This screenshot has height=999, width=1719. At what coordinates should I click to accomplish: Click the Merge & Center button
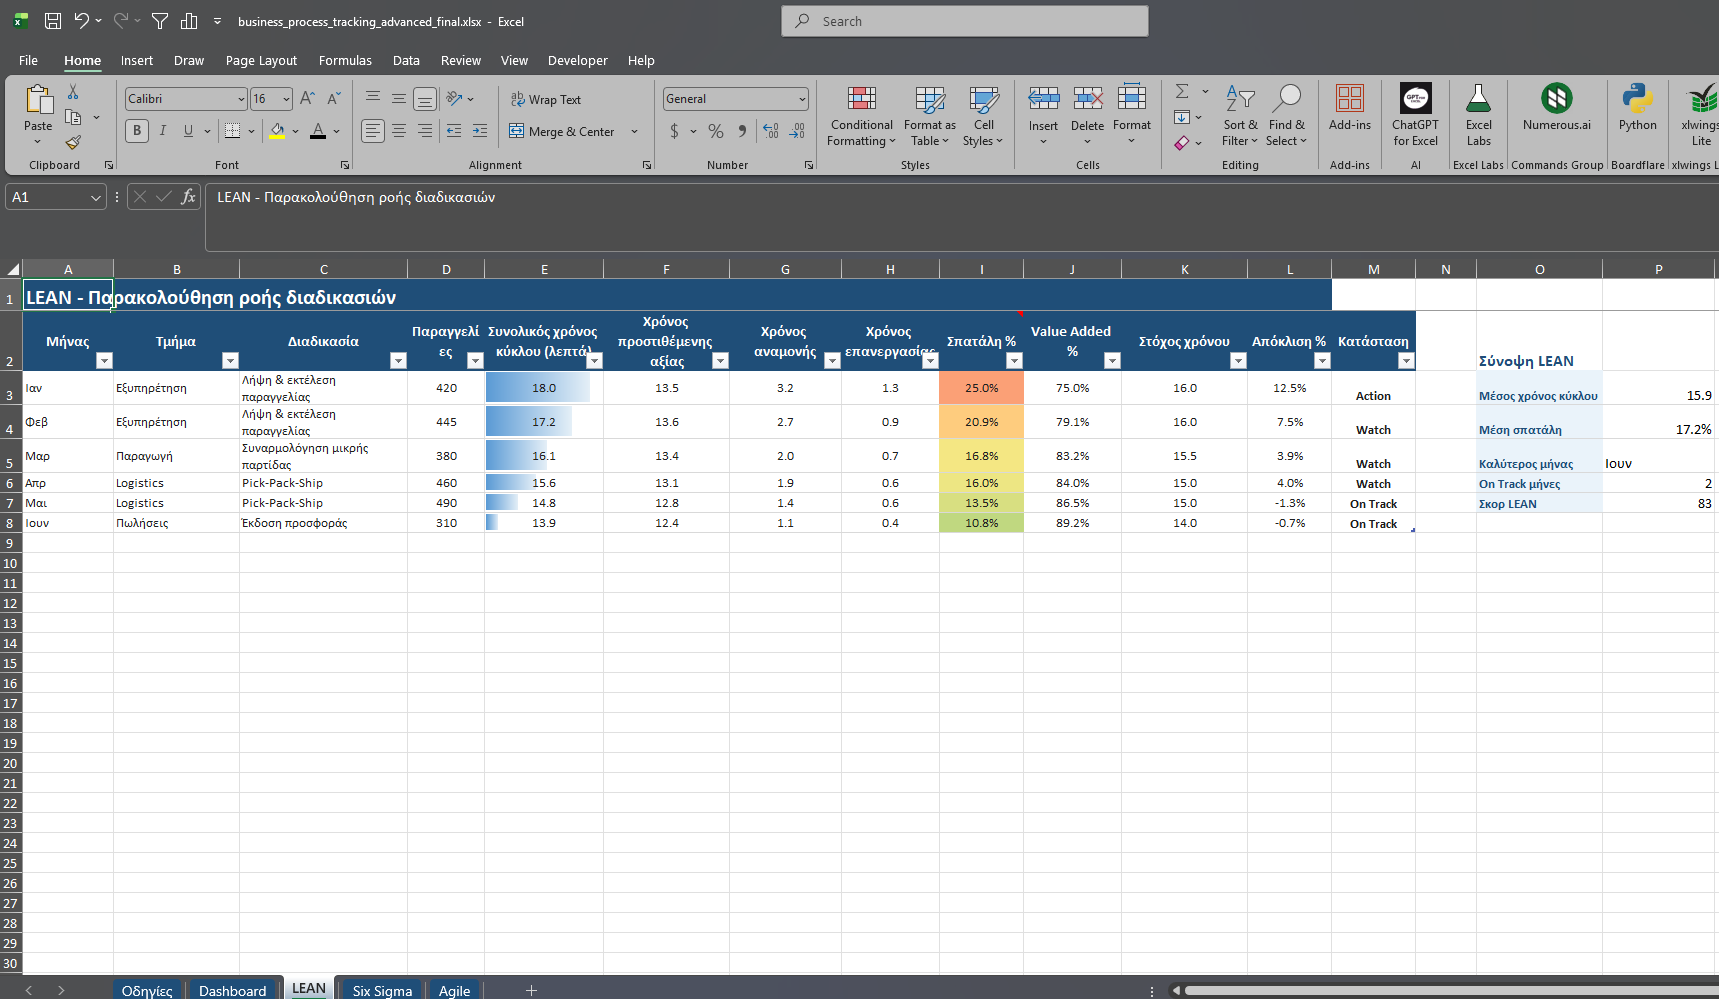pyautogui.click(x=562, y=132)
